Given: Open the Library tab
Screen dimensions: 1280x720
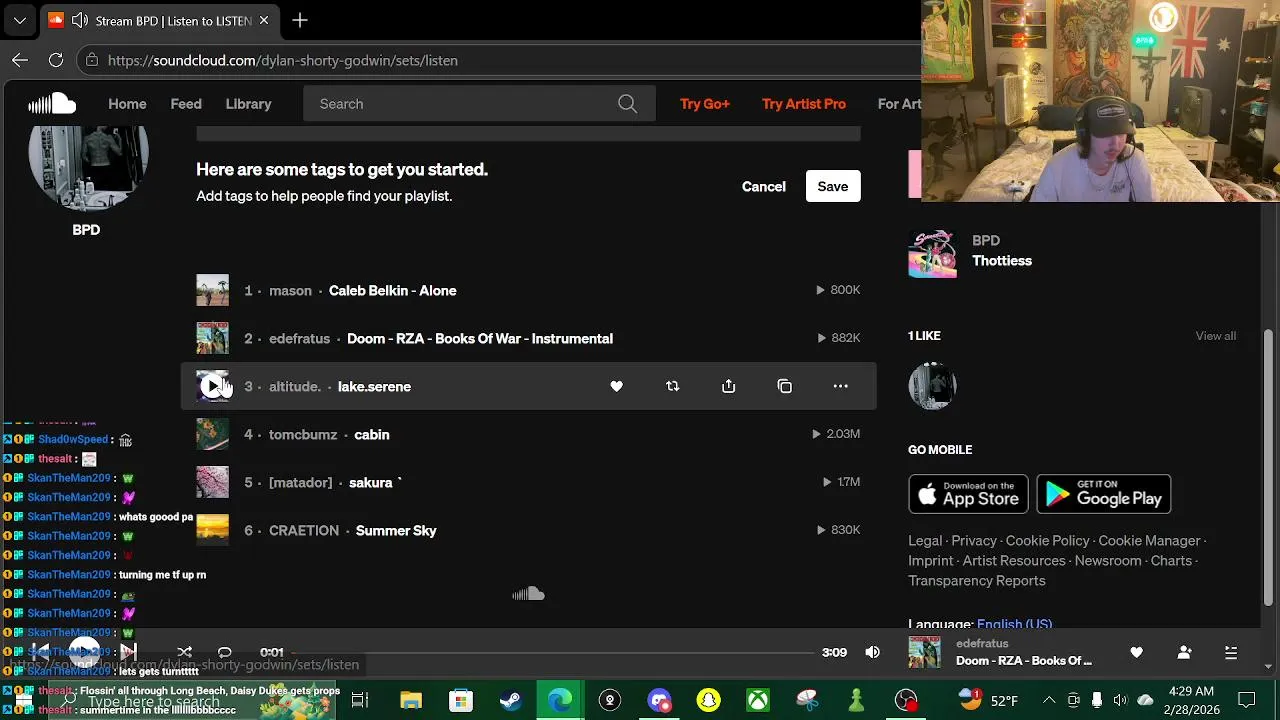Looking at the screenshot, I should (x=248, y=104).
